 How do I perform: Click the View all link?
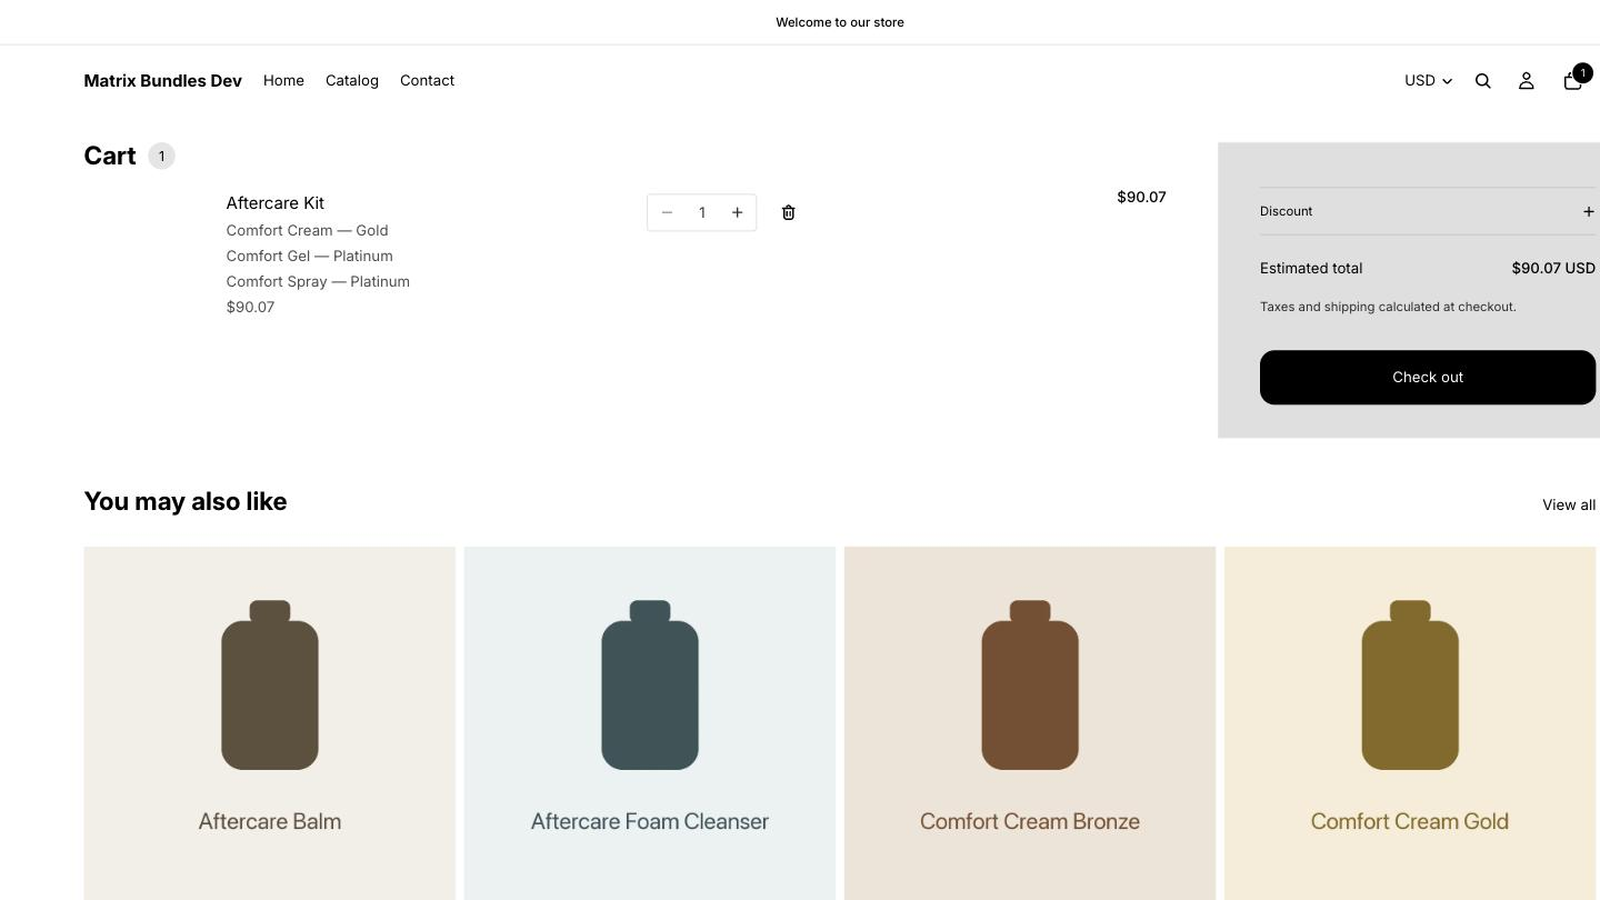click(x=1568, y=505)
